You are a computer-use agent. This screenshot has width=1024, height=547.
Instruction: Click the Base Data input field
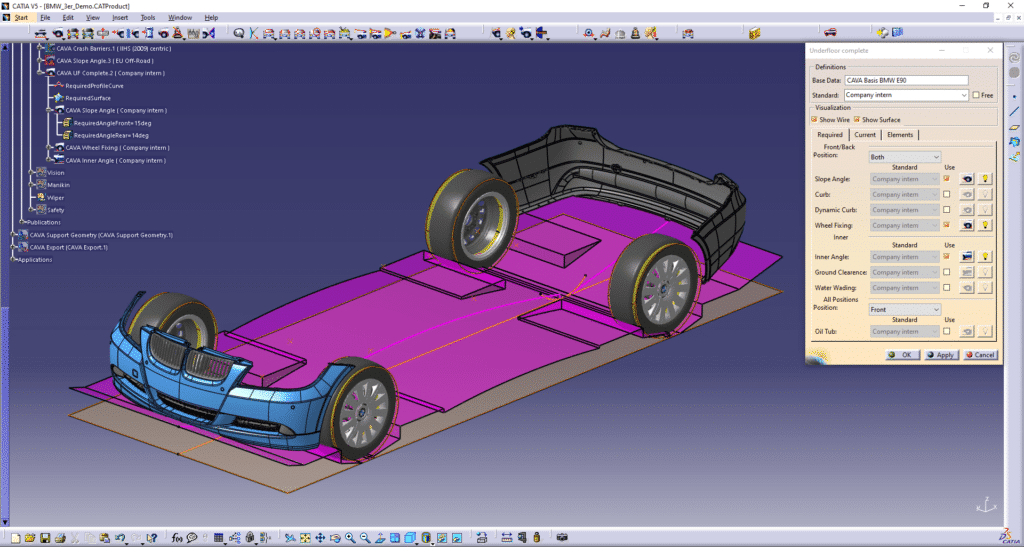[906, 80]
